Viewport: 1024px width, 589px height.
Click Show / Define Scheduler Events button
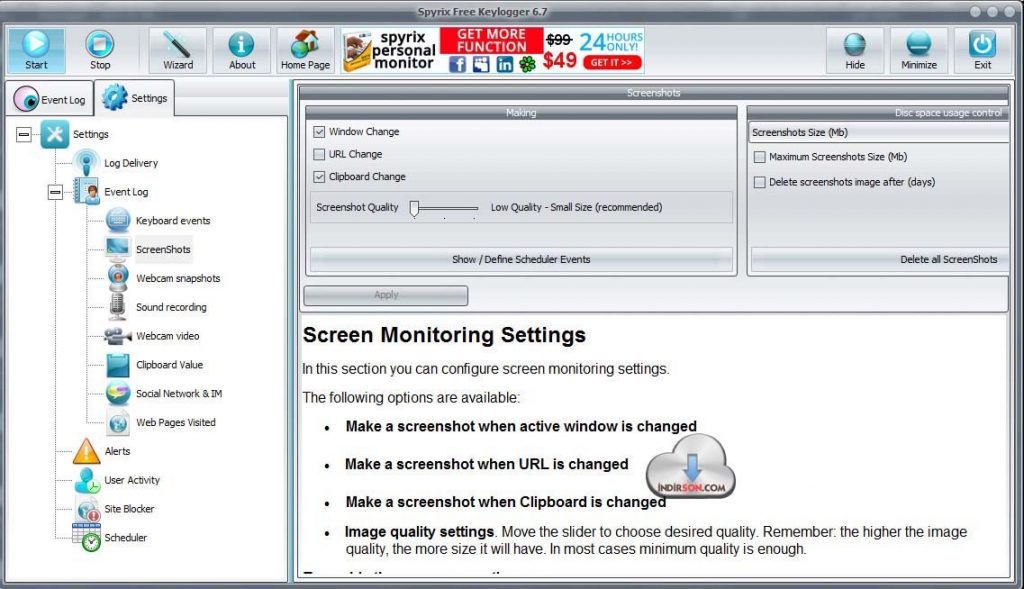coord(520,259)
